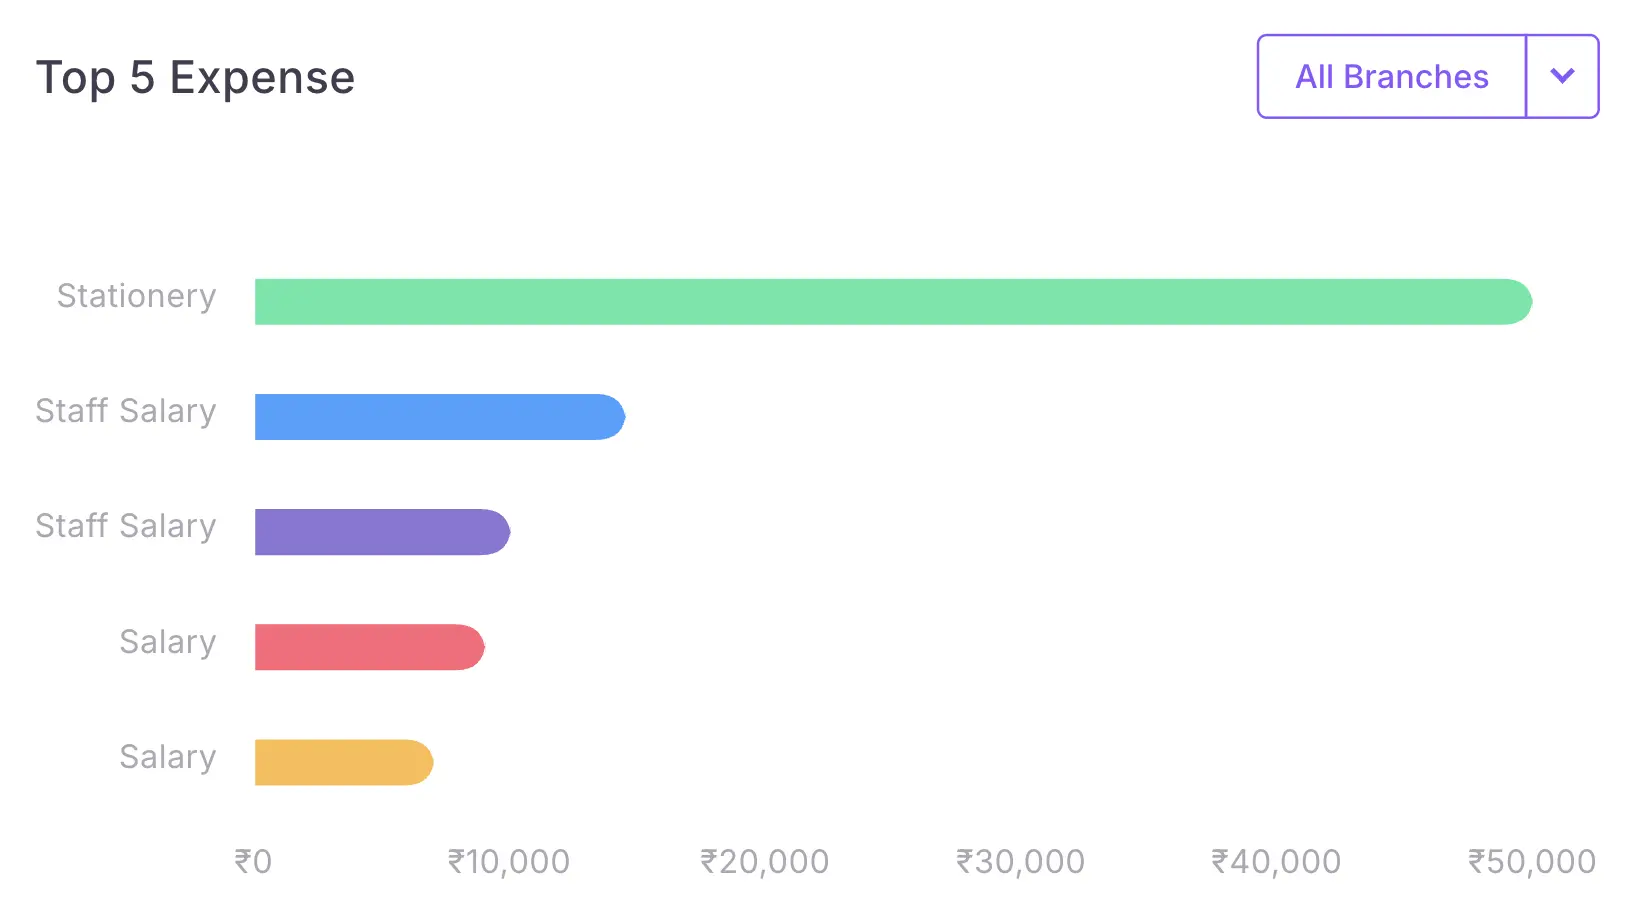1628x912 pixels.
Task: Click Staff Salary label beside blue bar
Action: [126, 411]
